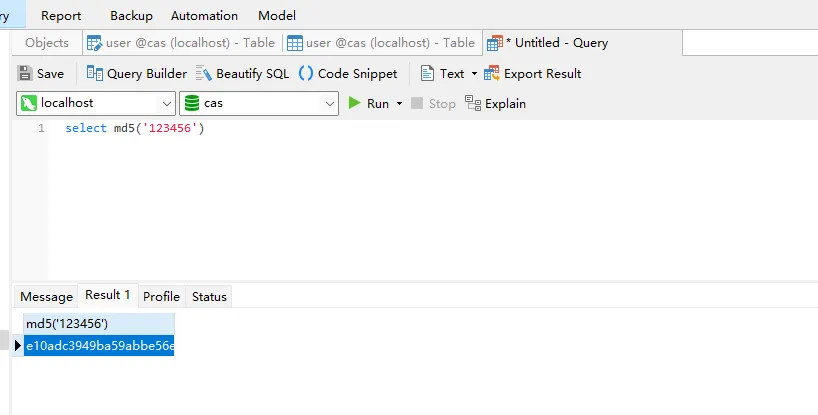Screen dimensions: 818x415
Task: Click the green cas database icon
Action: point(192,103)
